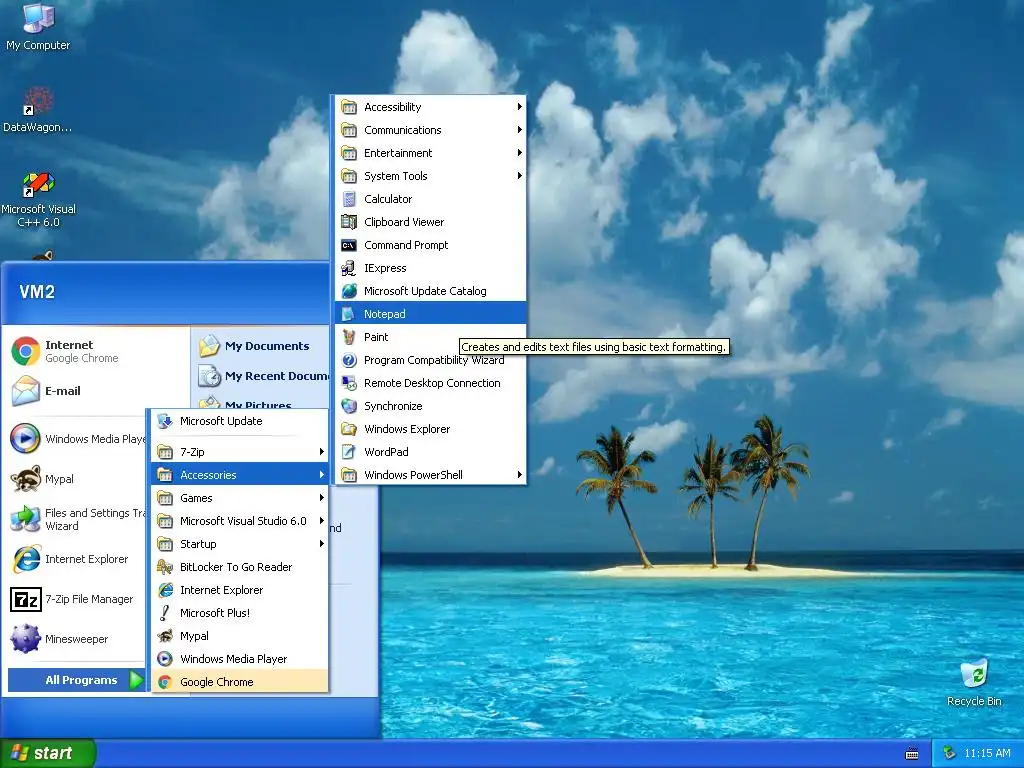Click the Start button
The image size is (1024, 768).
(48, 753)
